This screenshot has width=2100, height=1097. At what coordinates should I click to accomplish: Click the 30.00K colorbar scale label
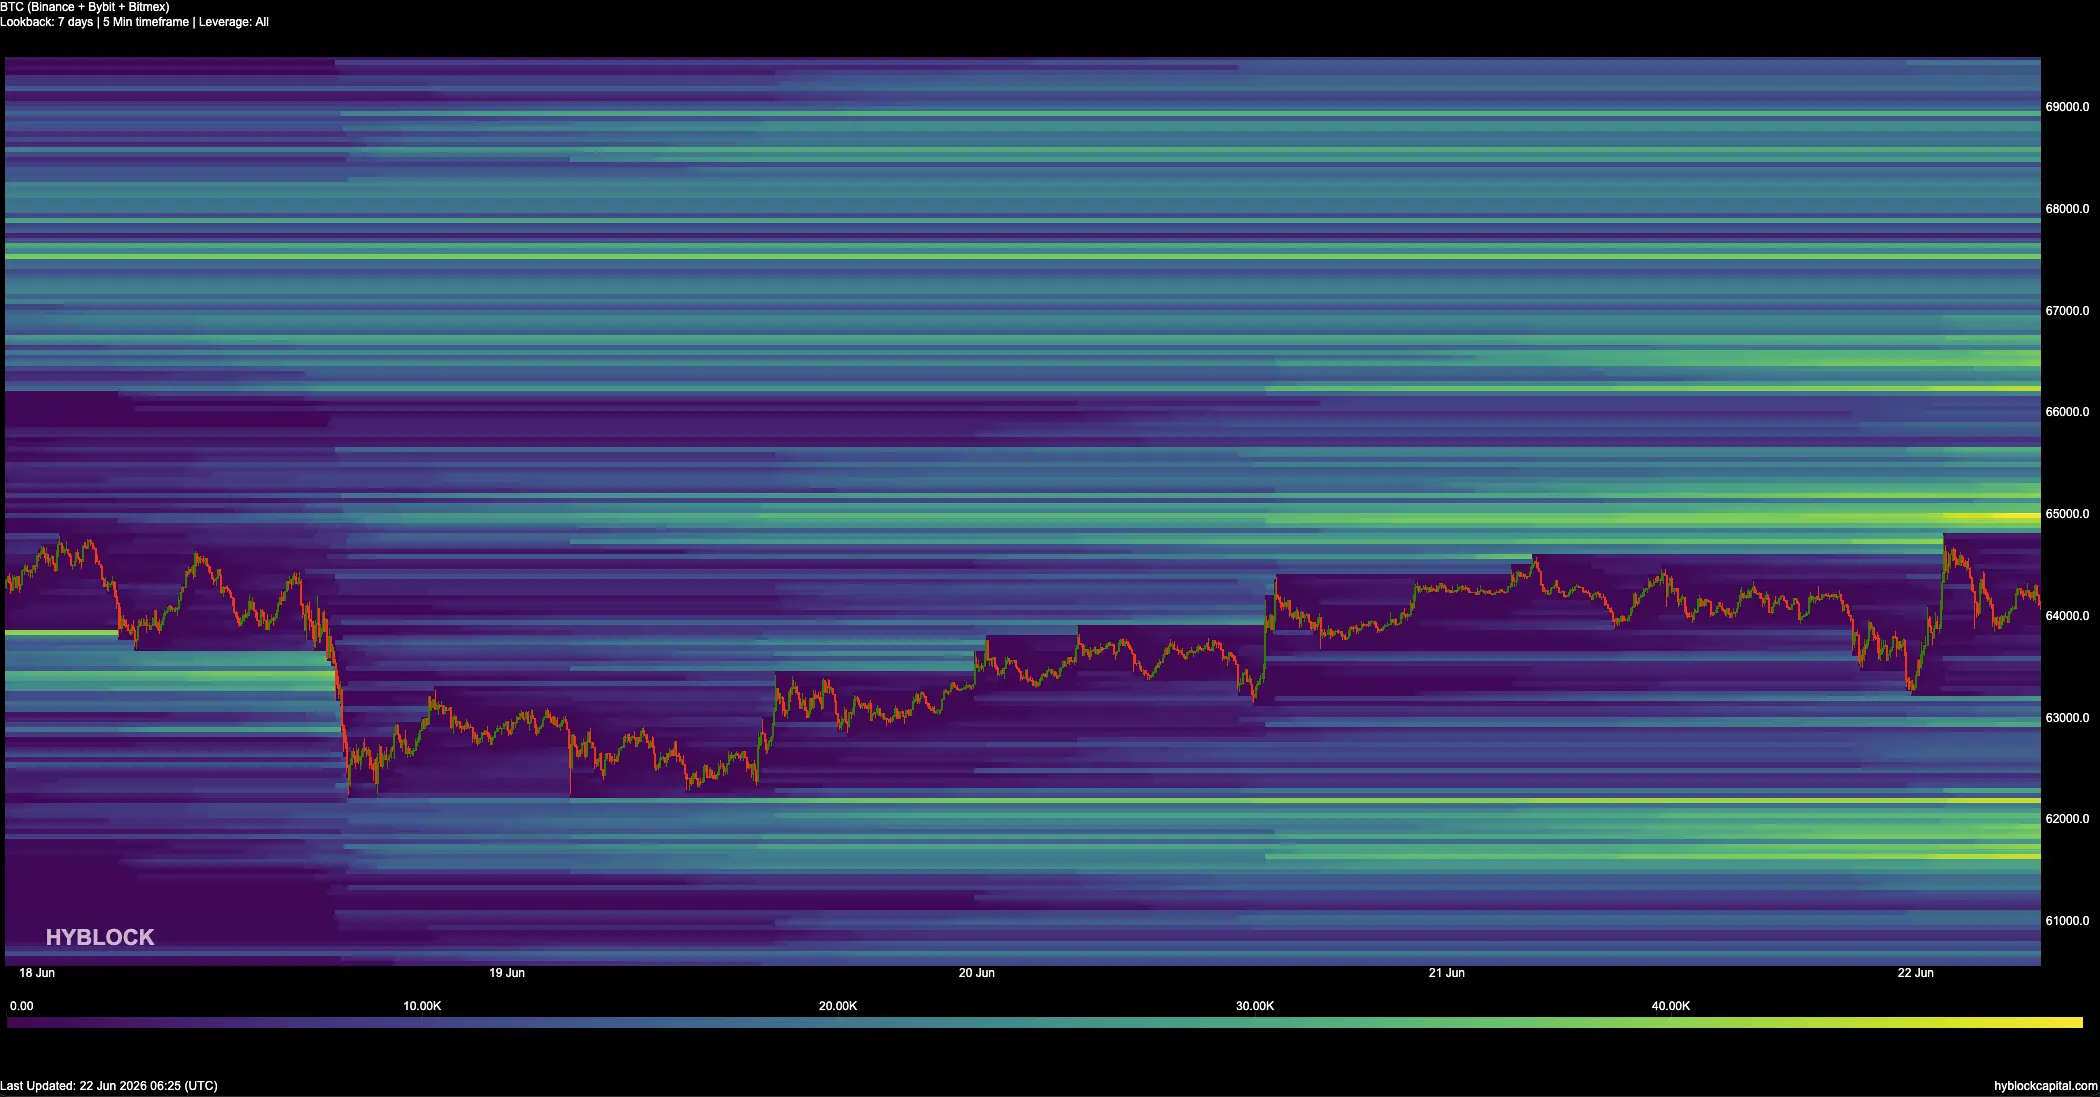pos(1255,1006)
